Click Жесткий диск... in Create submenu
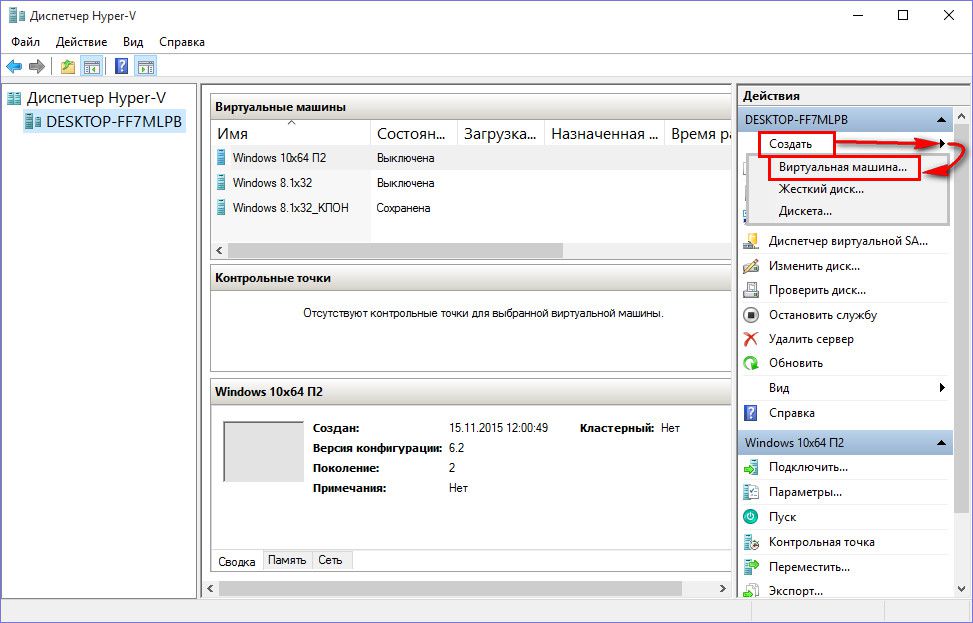 821,189
